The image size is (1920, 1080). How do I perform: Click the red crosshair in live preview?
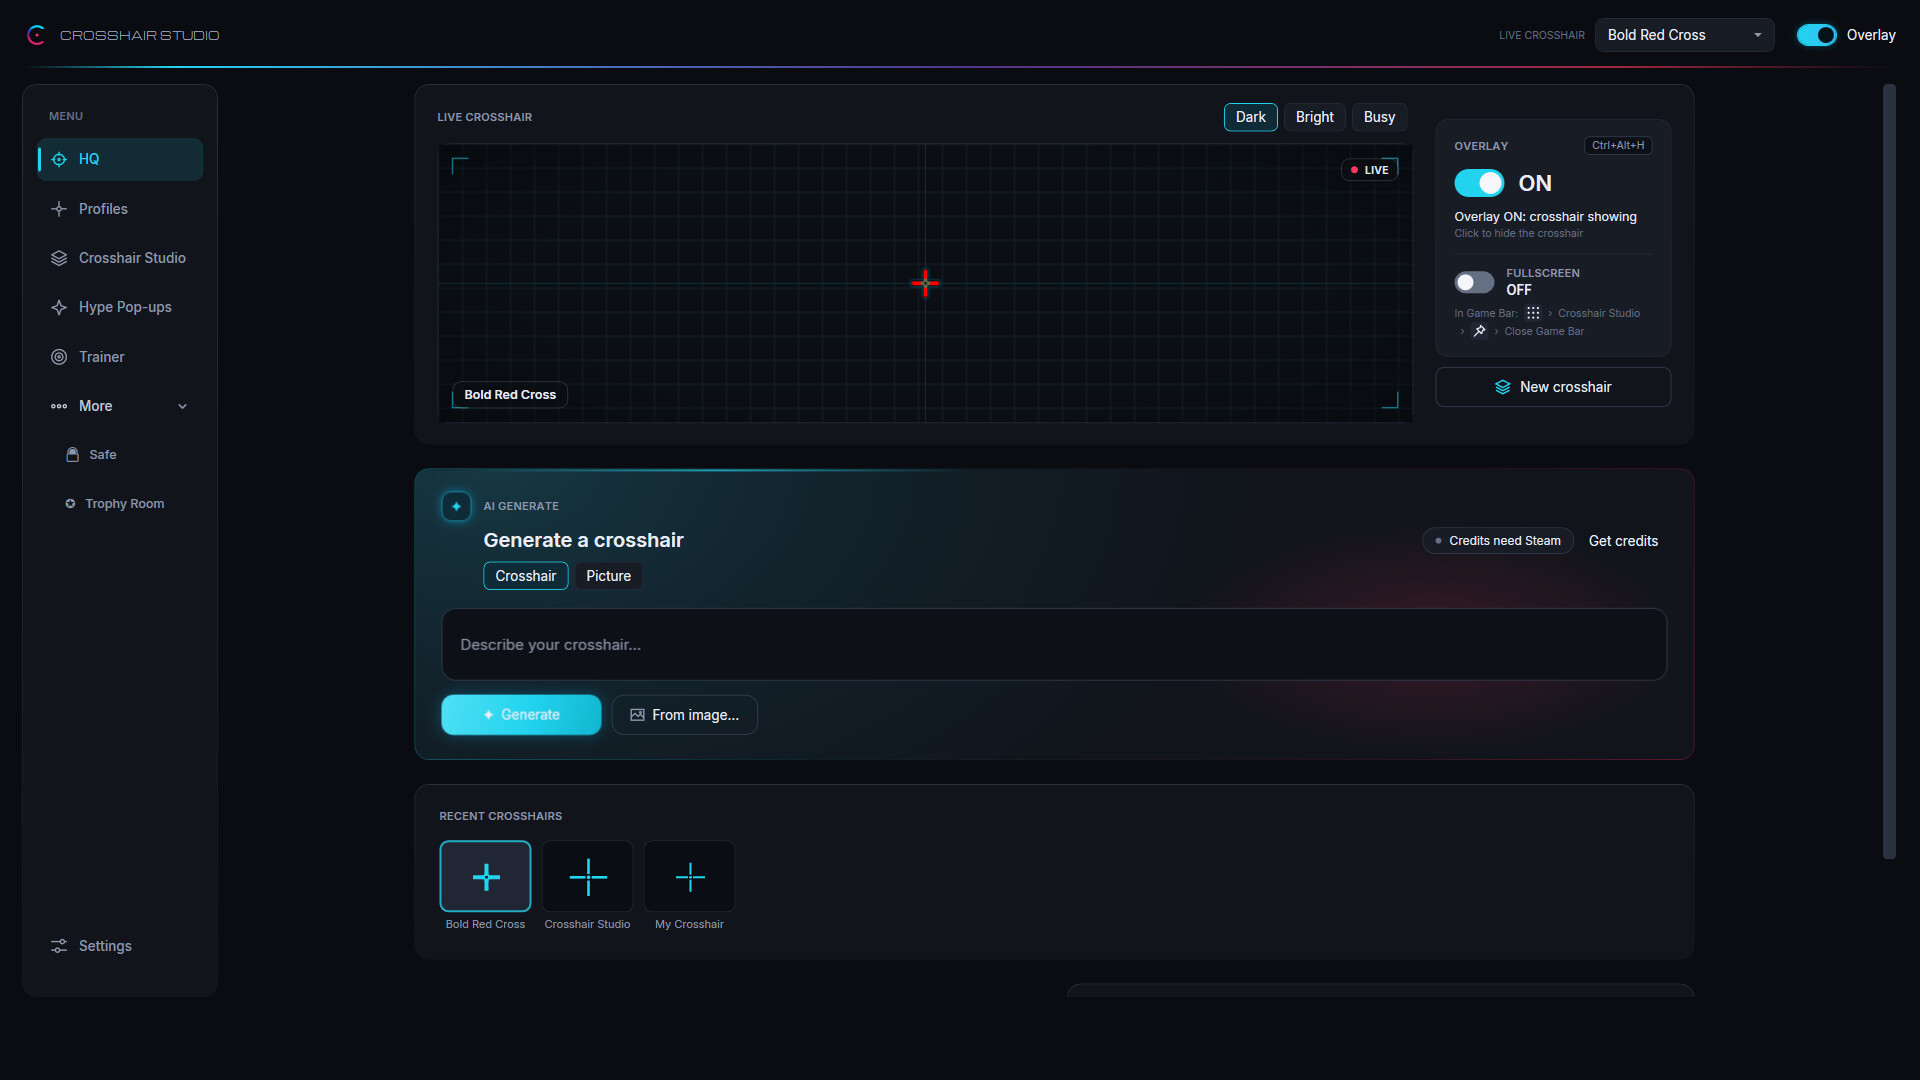[925, 283]
